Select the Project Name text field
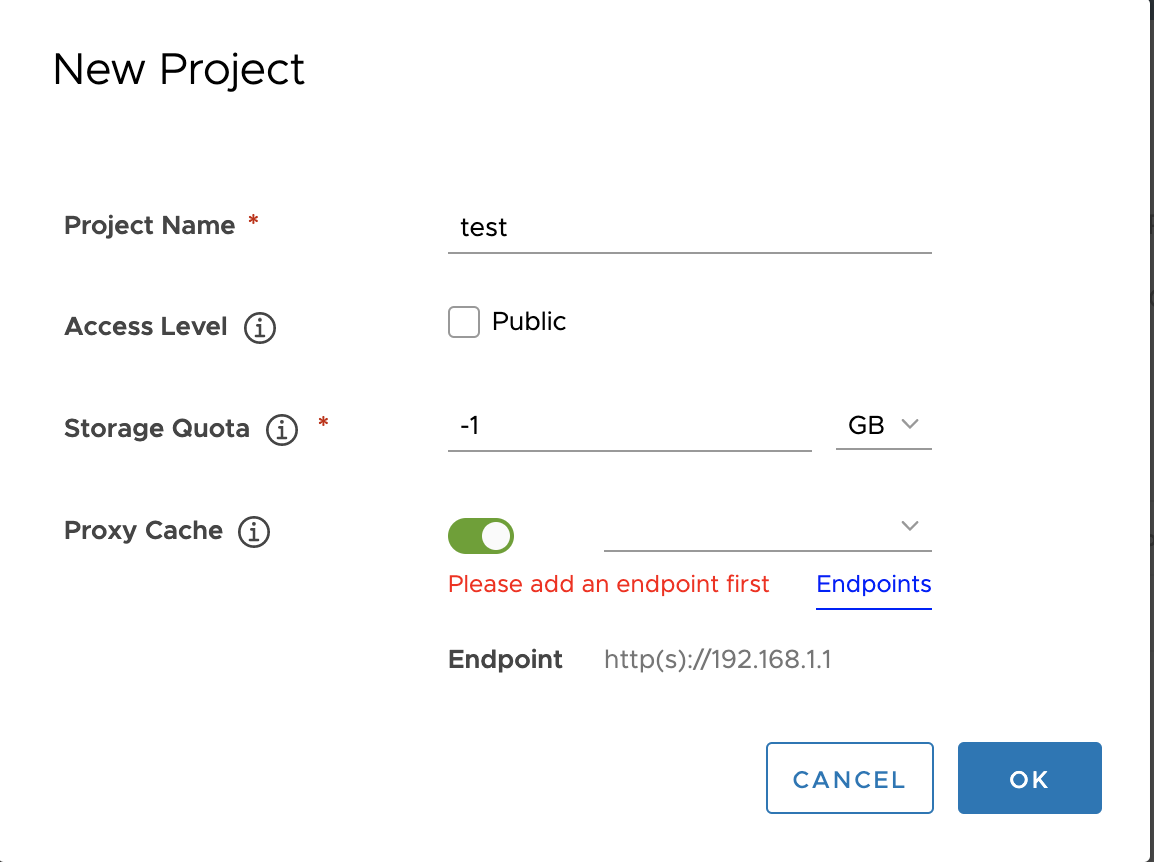1154x862 pixels. tap(689, 228)
